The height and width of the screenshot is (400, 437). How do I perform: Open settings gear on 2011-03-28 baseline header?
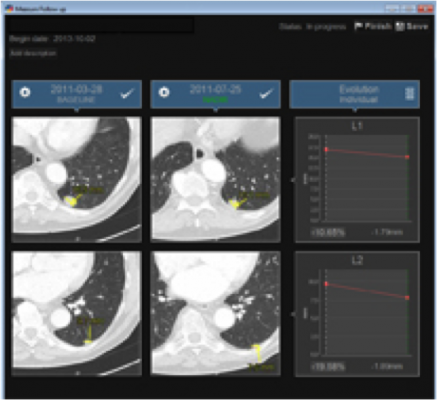point(25,92)
